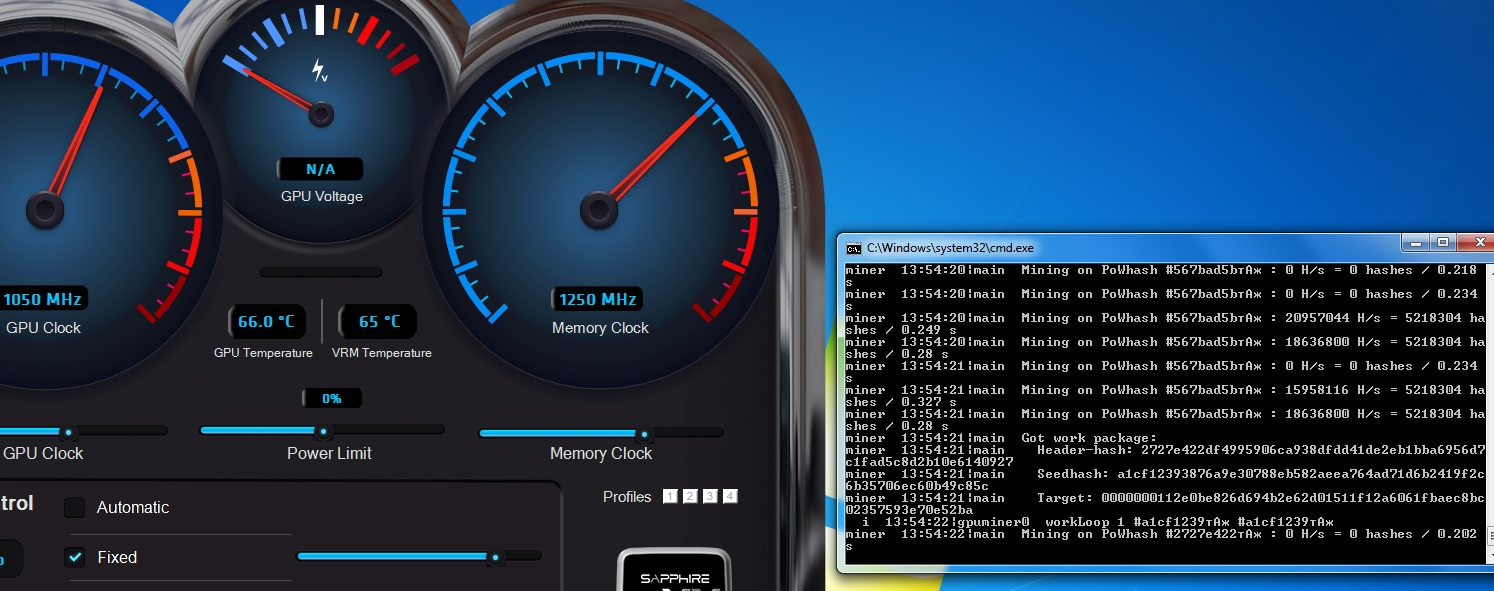Screen dimensions: 1494x591
Task: Click the Power Limit slider handle
Action: [x=323, y=433]
